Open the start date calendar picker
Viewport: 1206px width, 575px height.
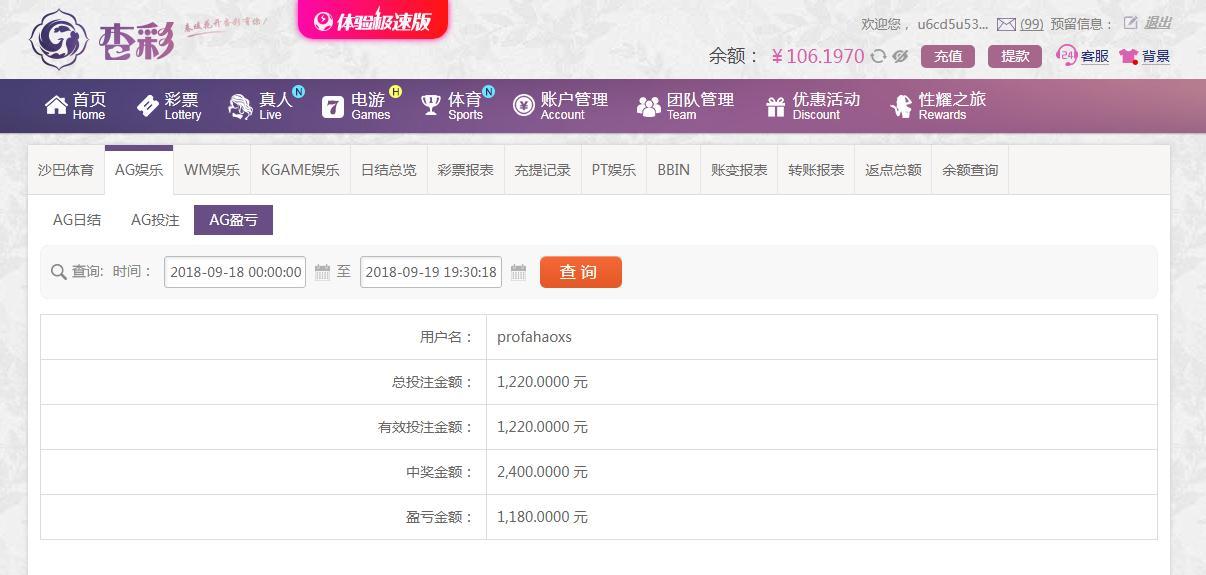[x=322, y=272]
